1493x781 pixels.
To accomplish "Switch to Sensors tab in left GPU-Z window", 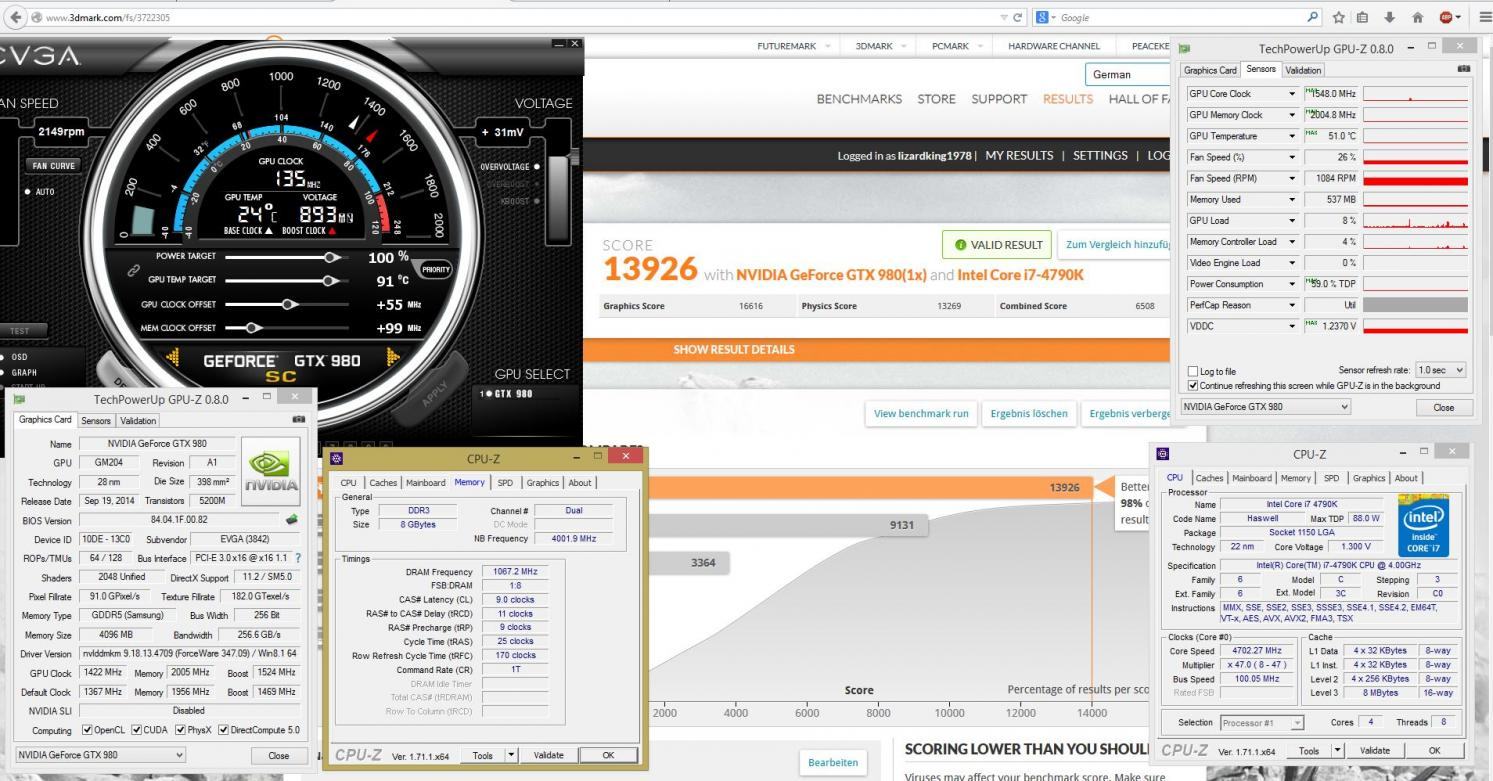I will [96, 421].
